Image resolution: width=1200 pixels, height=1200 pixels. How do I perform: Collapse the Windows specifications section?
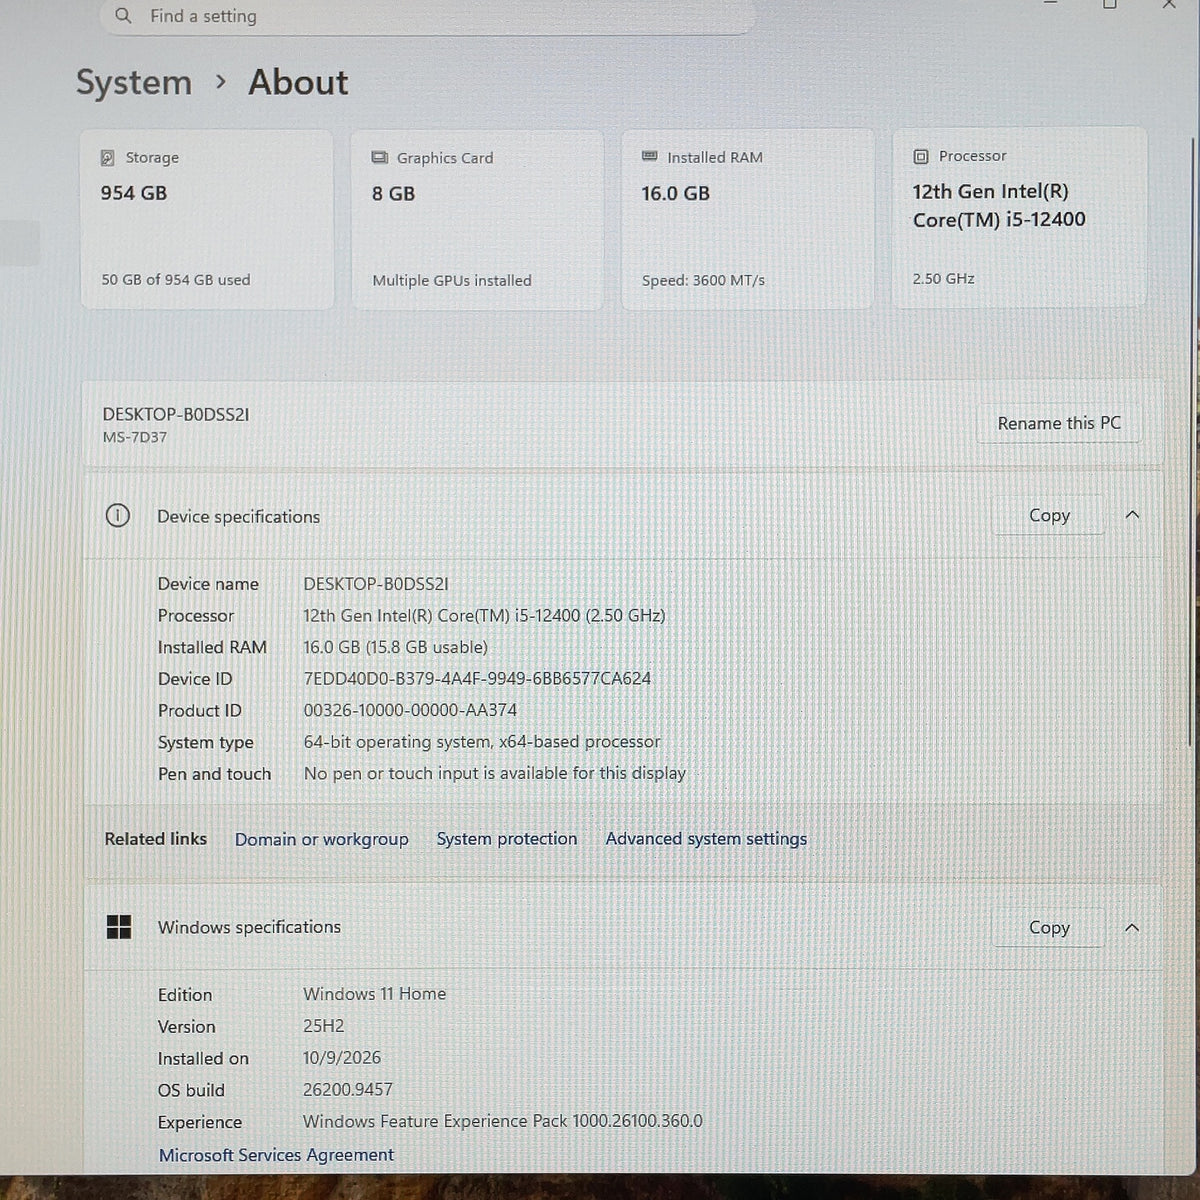[x=1132, y=928]
